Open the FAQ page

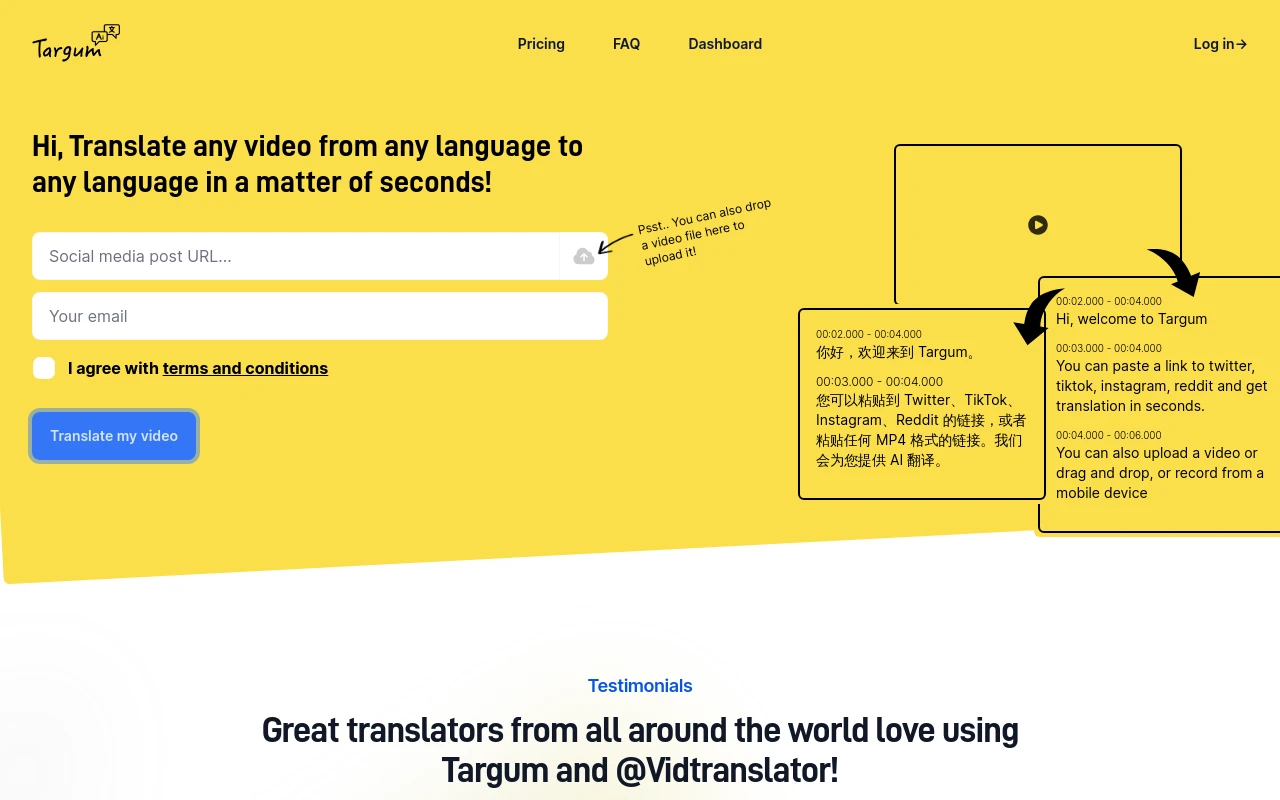[627, 44]
